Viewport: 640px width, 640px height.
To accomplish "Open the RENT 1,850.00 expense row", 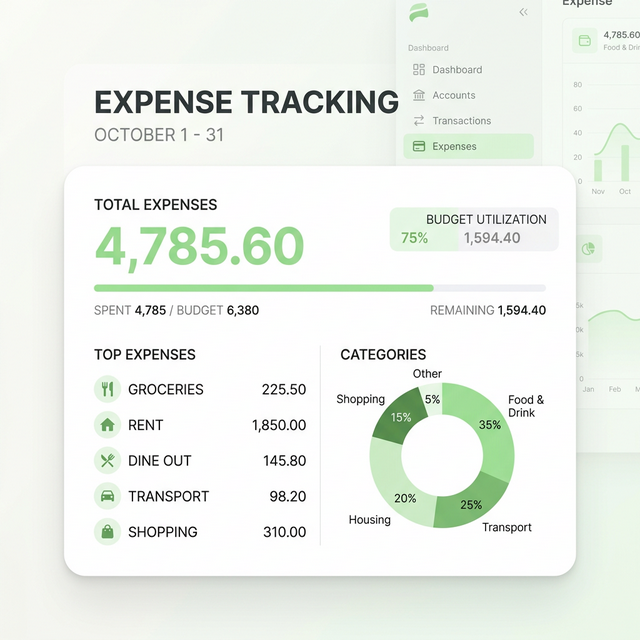I will pyautogui.click(x=200, y=425).
